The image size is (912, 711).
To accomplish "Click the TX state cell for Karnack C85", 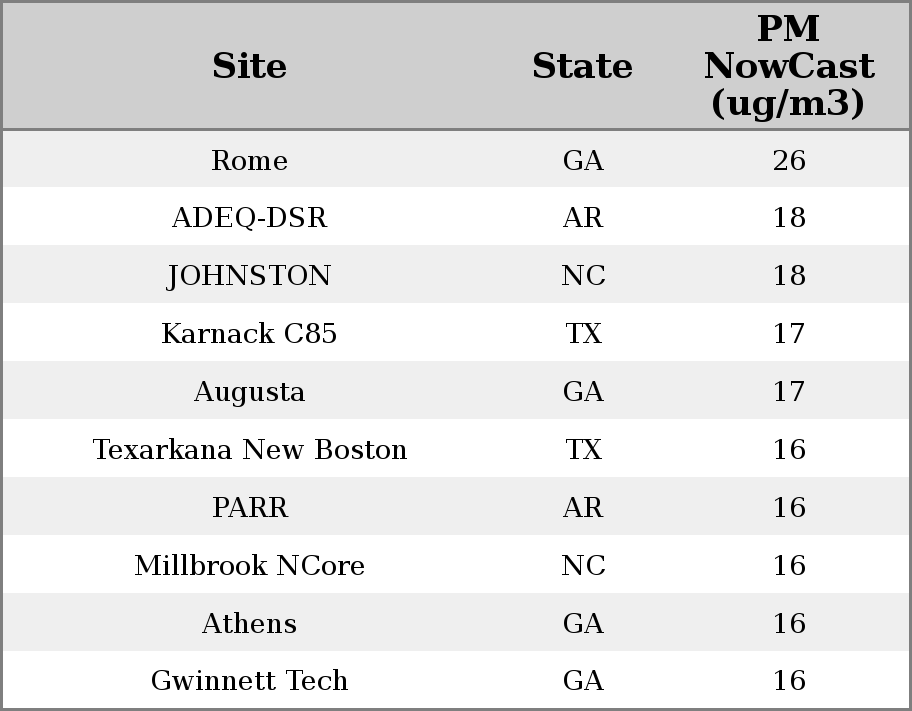I will (583, 333).
